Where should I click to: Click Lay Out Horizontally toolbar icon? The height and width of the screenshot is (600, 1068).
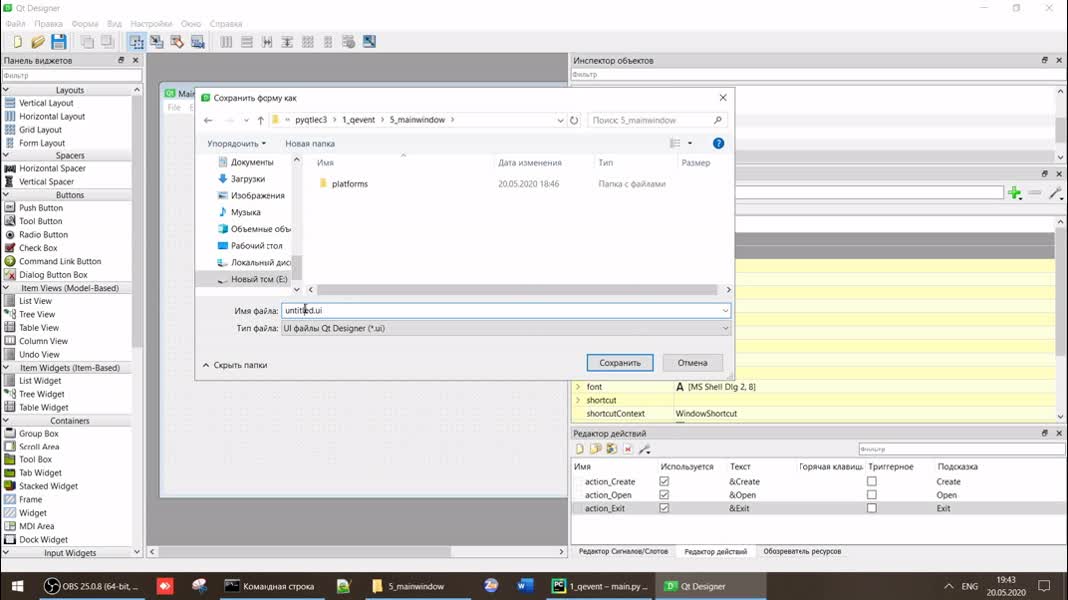tap(226, 42)
